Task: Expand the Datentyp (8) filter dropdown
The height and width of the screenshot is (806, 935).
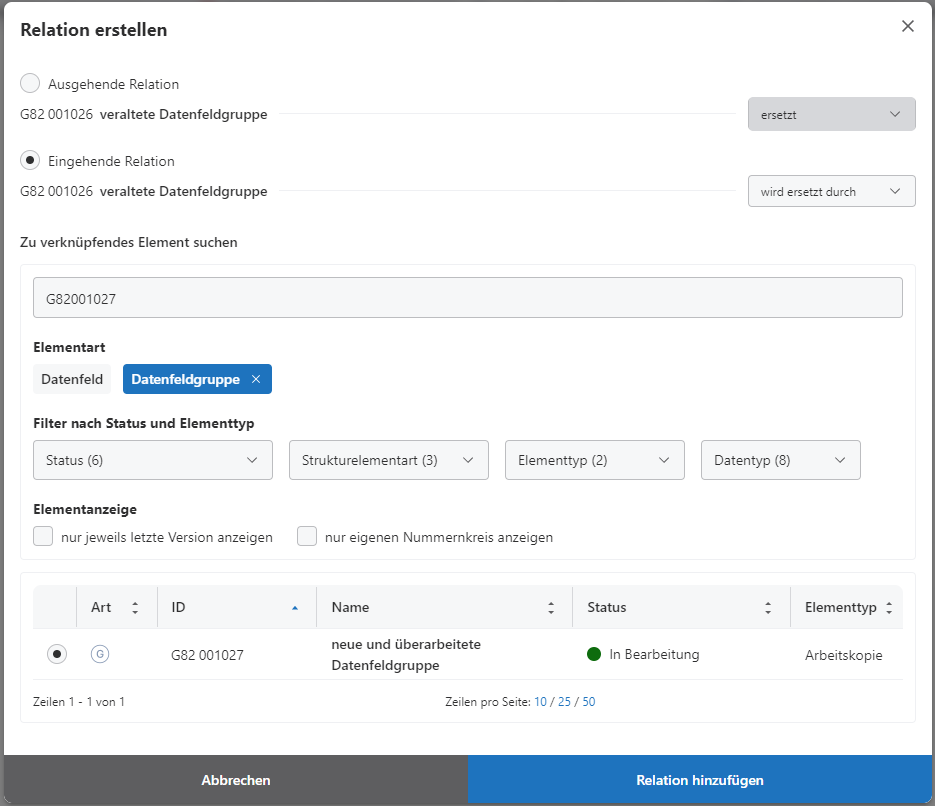Action: [x=780, y=460]
